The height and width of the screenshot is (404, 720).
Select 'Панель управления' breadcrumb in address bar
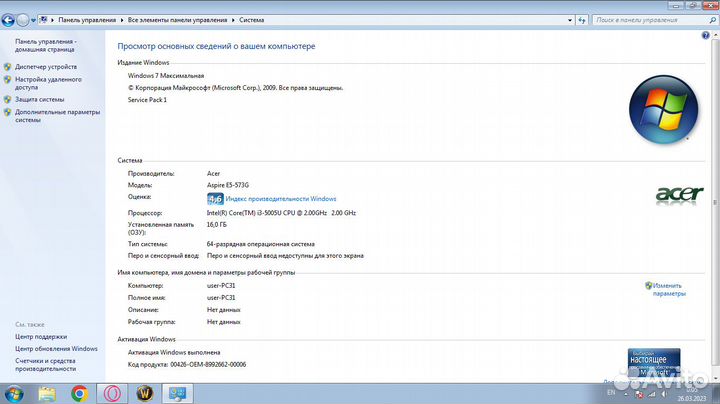87,20
